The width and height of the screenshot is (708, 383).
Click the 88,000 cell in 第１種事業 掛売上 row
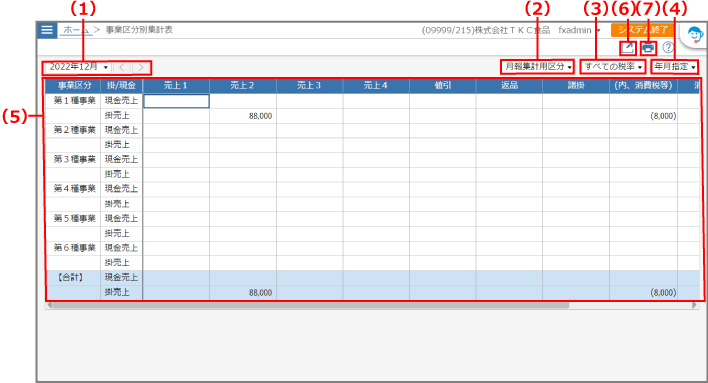243,116
